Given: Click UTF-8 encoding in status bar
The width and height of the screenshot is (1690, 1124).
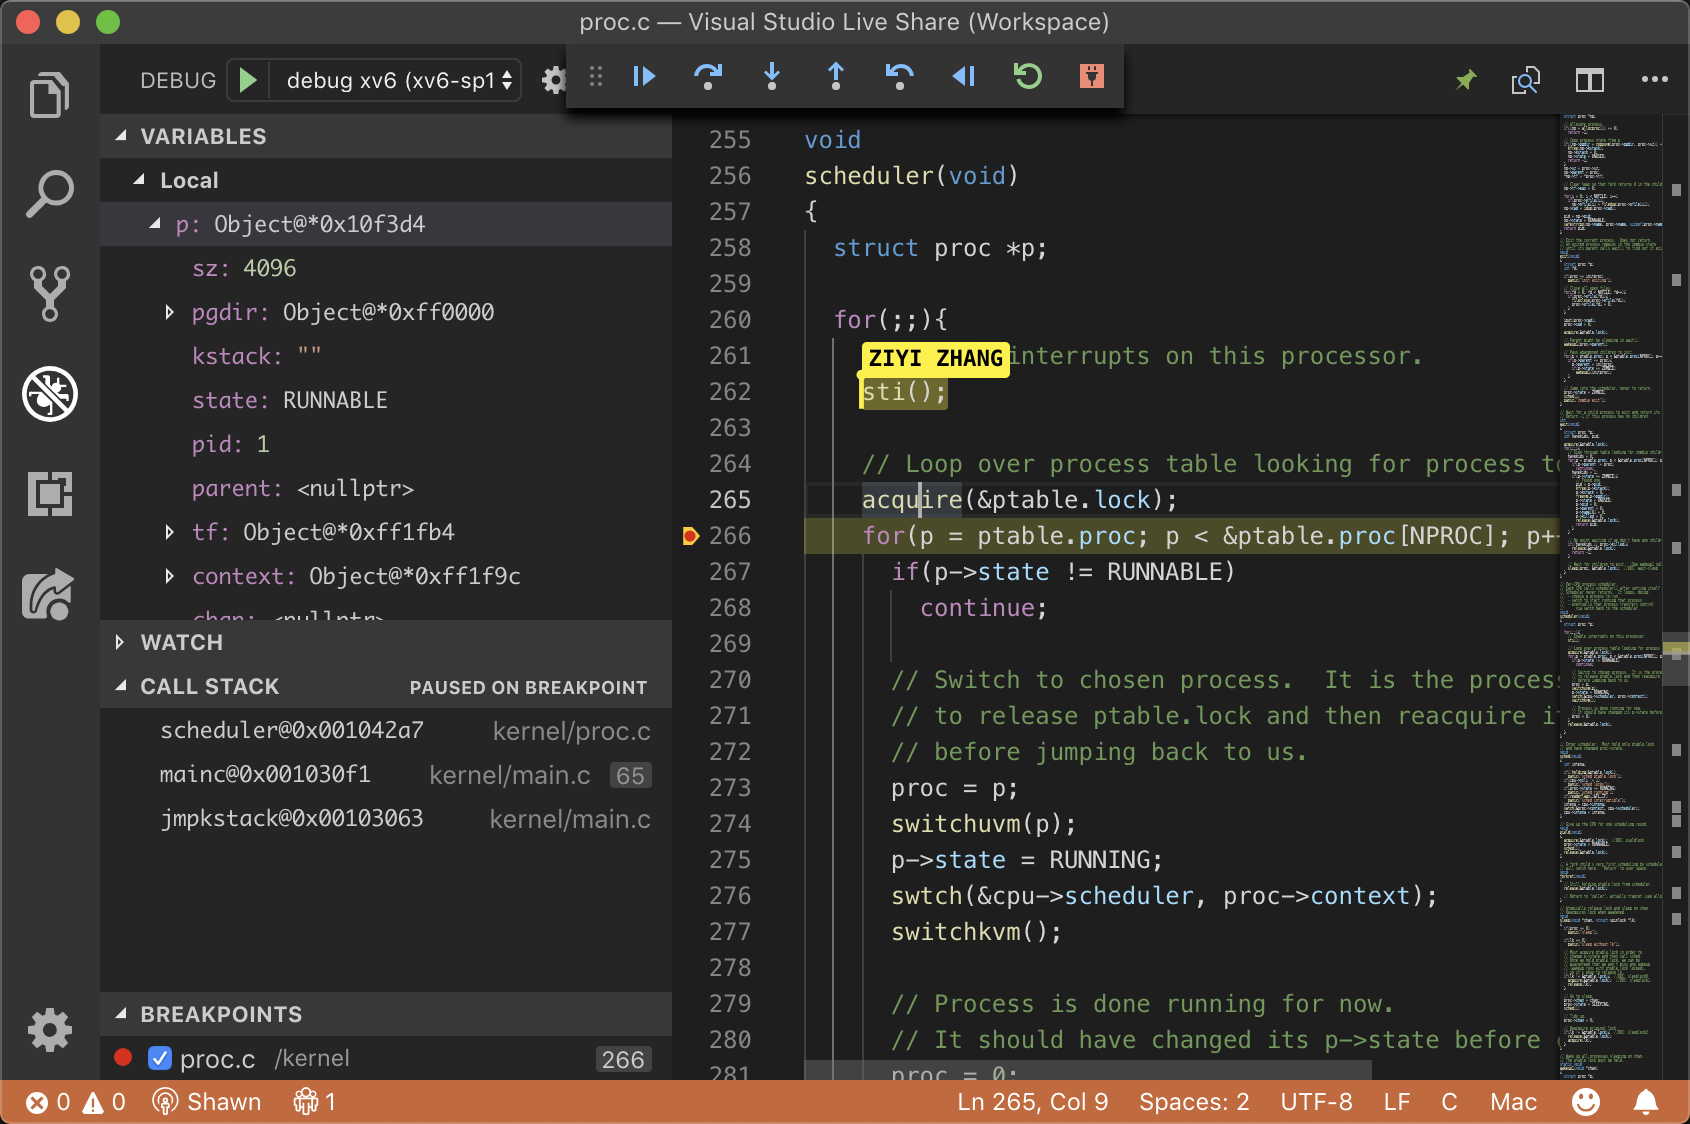Looking at the screenshot, I should click(1316, 1102).
